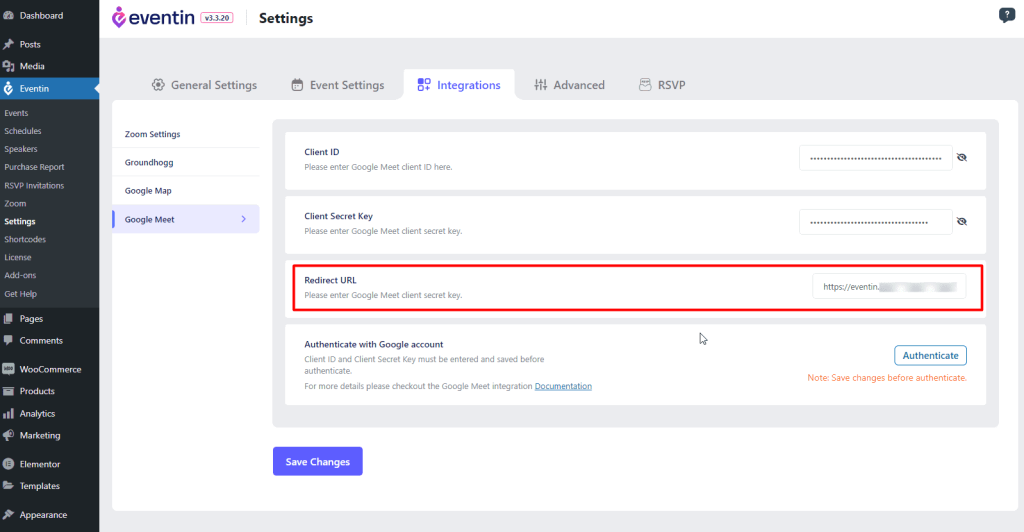Click the Elementor icon in sidebar

coord(8,464)
